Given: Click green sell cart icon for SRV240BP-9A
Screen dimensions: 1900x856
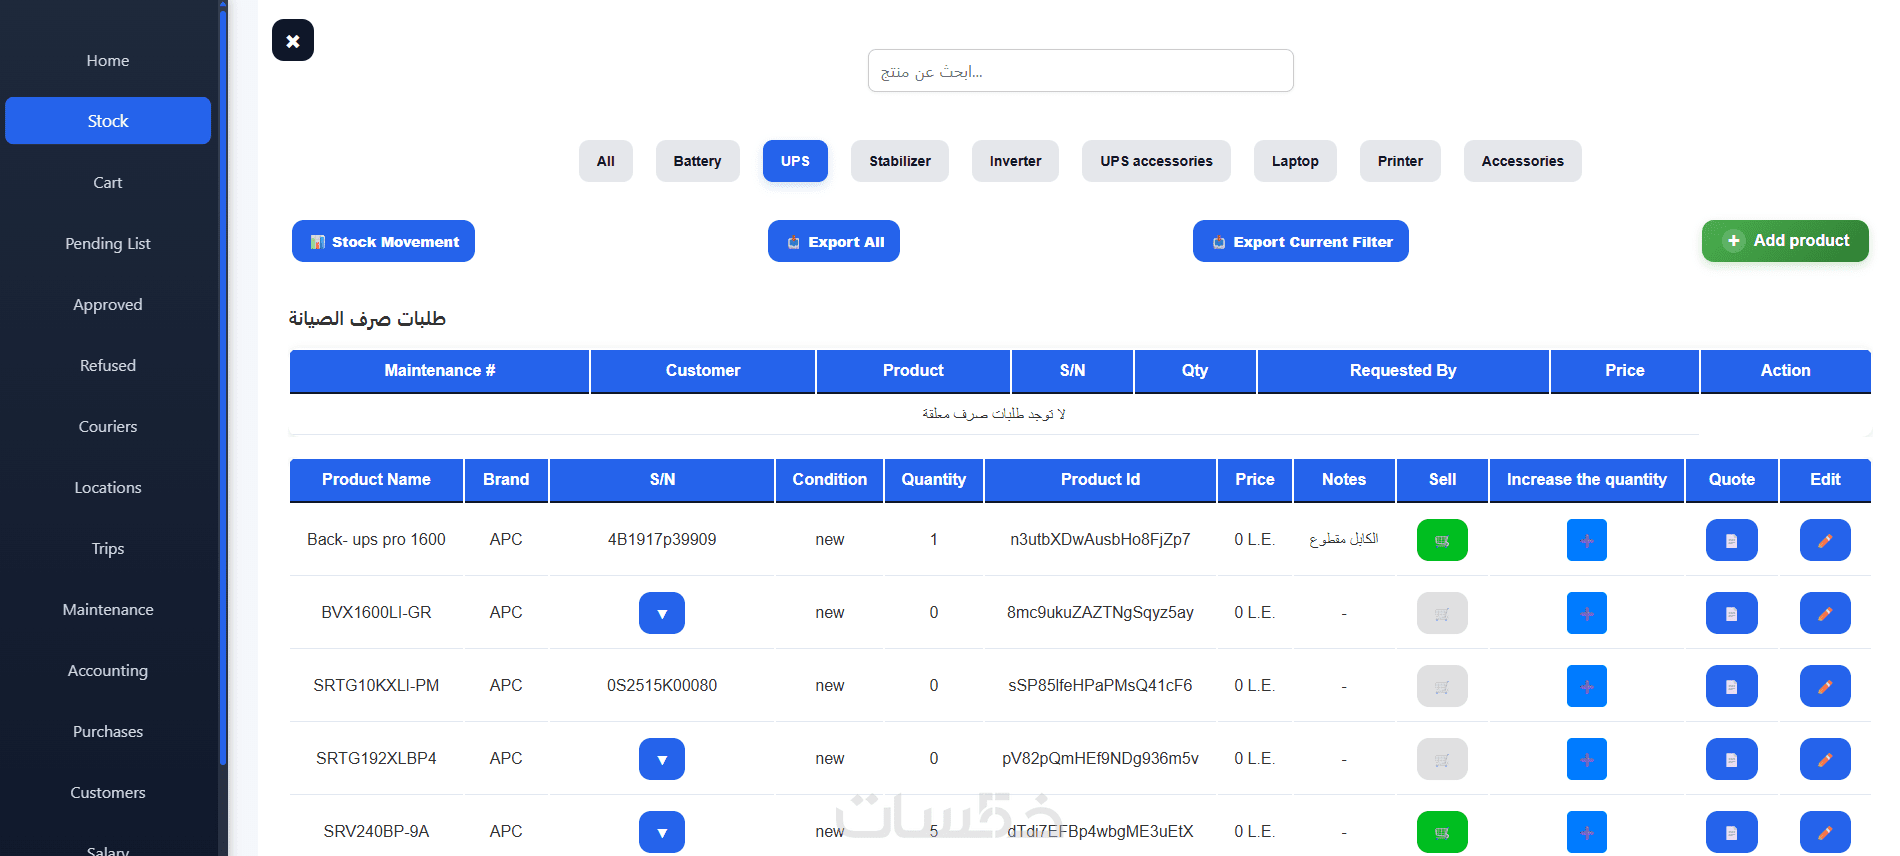Looking at the screenshot, I should click(x=1442, y=832).
